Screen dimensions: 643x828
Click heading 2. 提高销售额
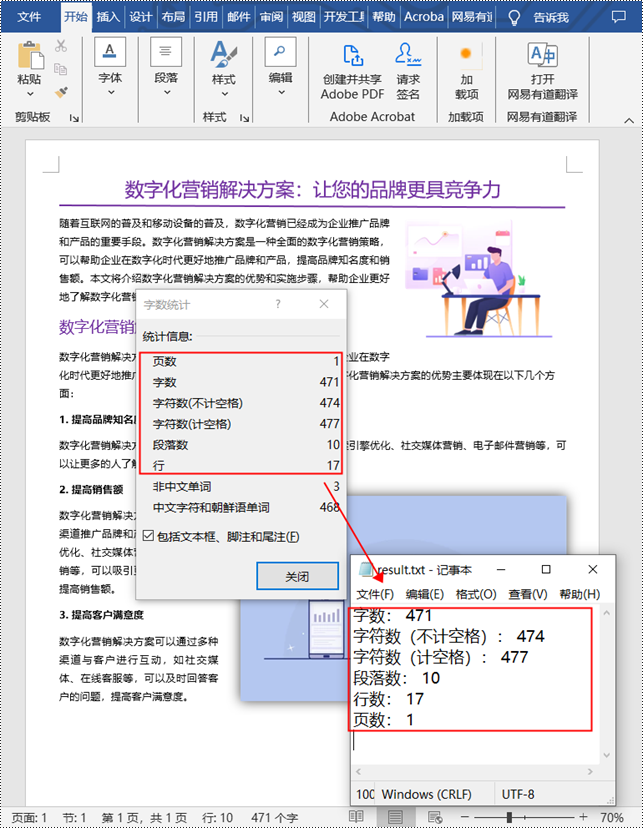91,490
